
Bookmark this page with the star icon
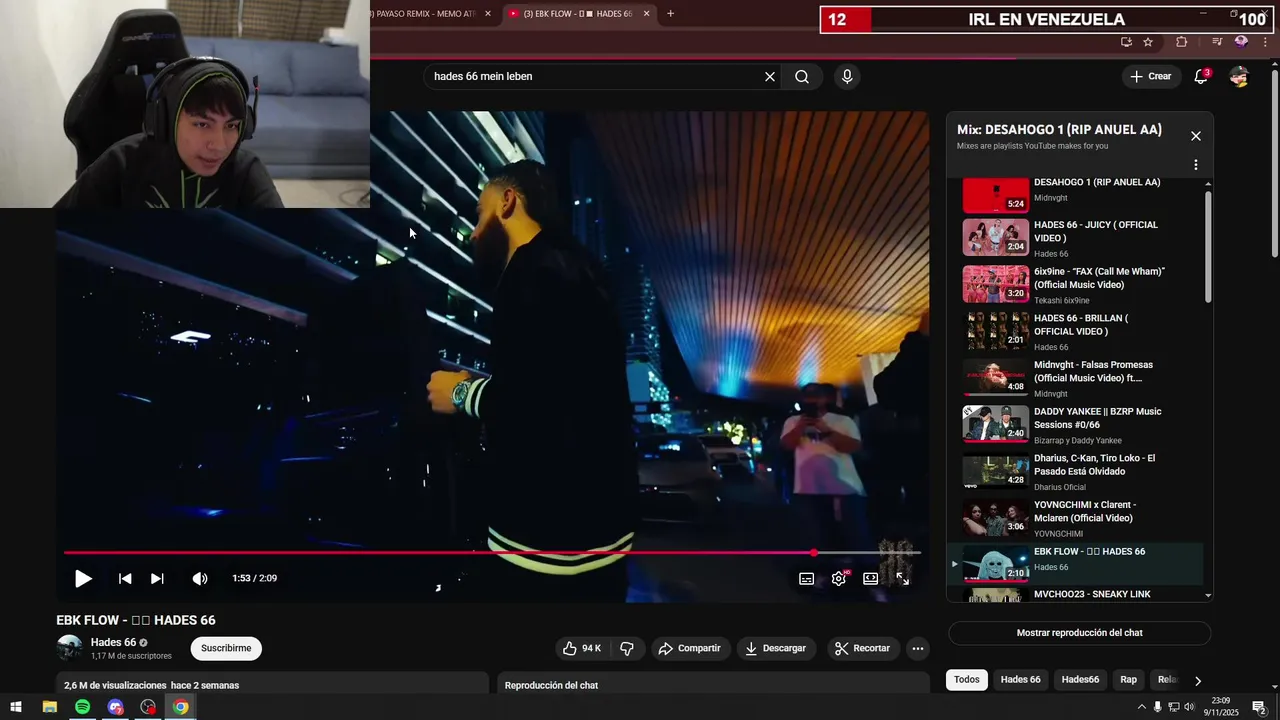(x=1148, y=42)
